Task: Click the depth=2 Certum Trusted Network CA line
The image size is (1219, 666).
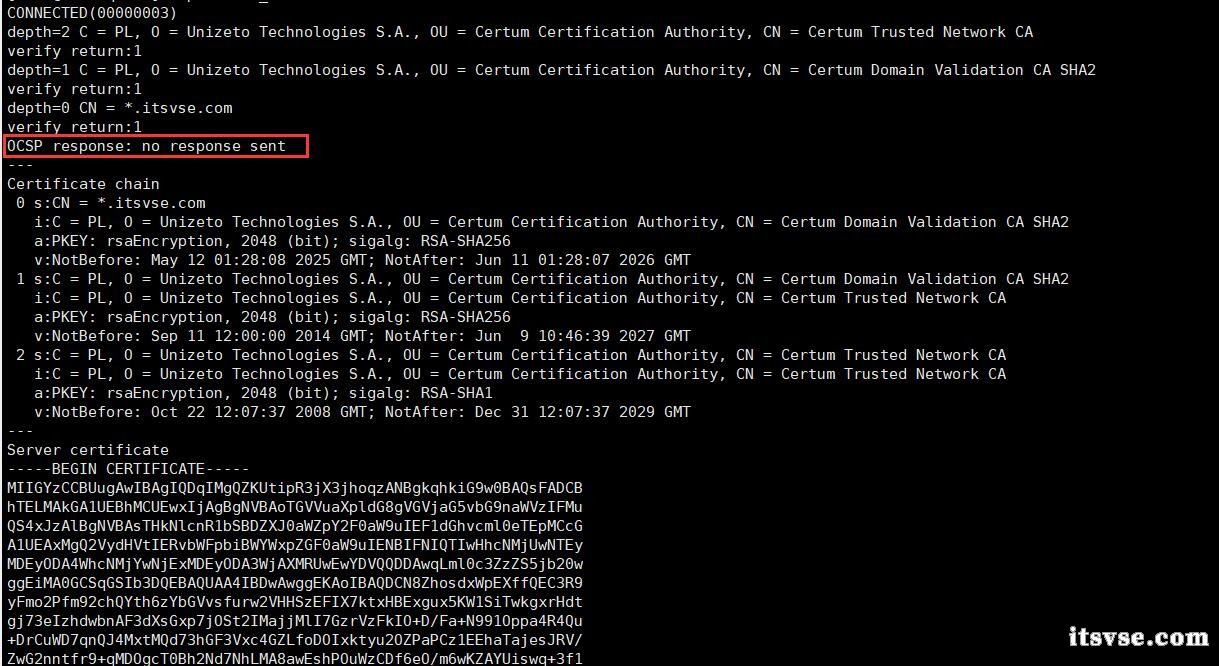Action: [520, 32]
